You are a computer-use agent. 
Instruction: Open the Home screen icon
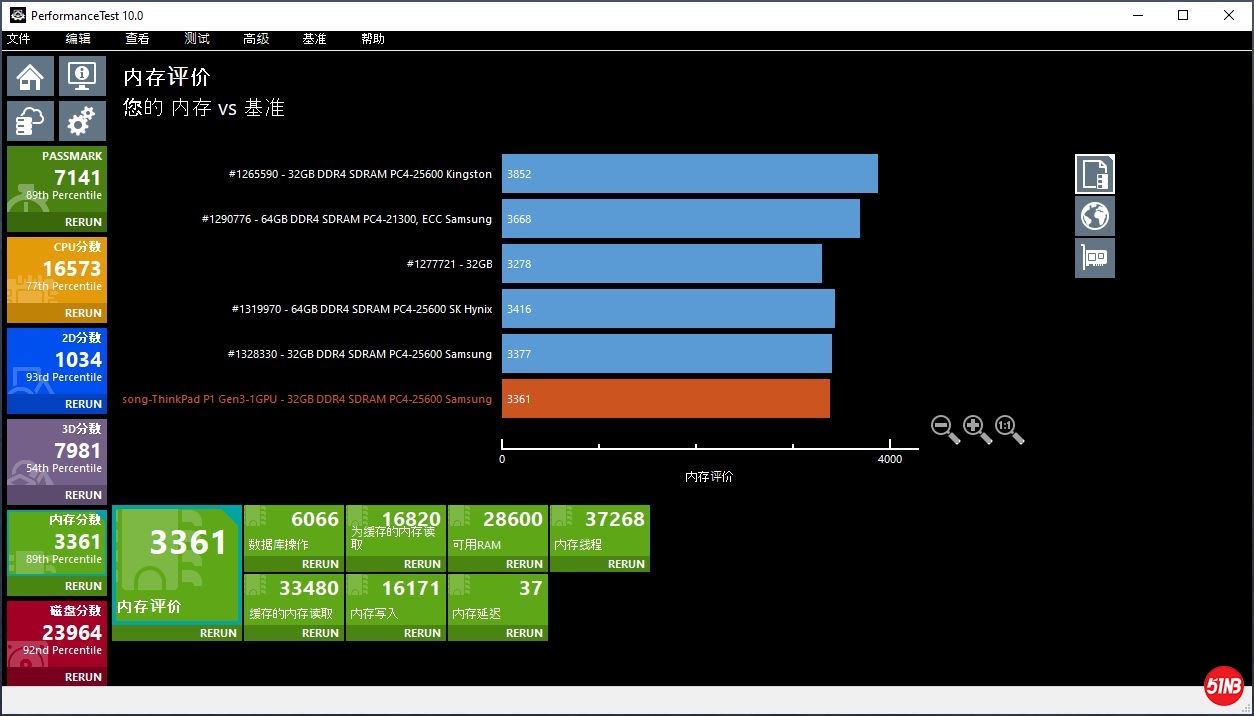(31, 77)
